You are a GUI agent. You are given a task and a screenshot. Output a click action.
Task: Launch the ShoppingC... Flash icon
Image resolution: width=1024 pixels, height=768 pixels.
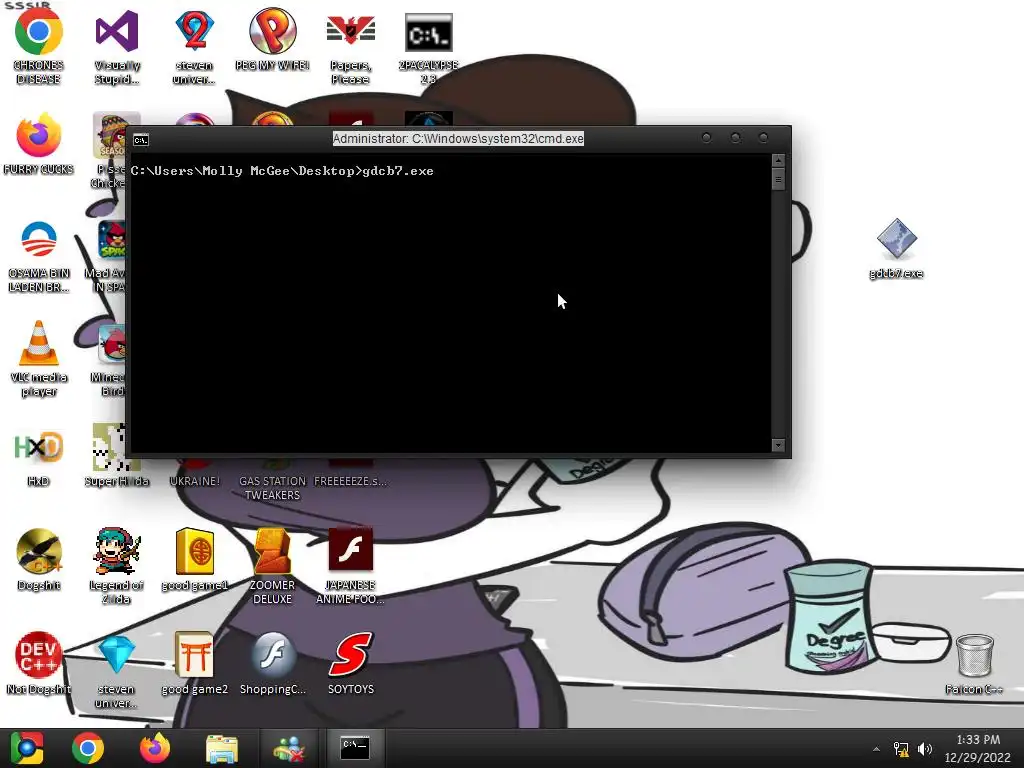click(272, 663)
